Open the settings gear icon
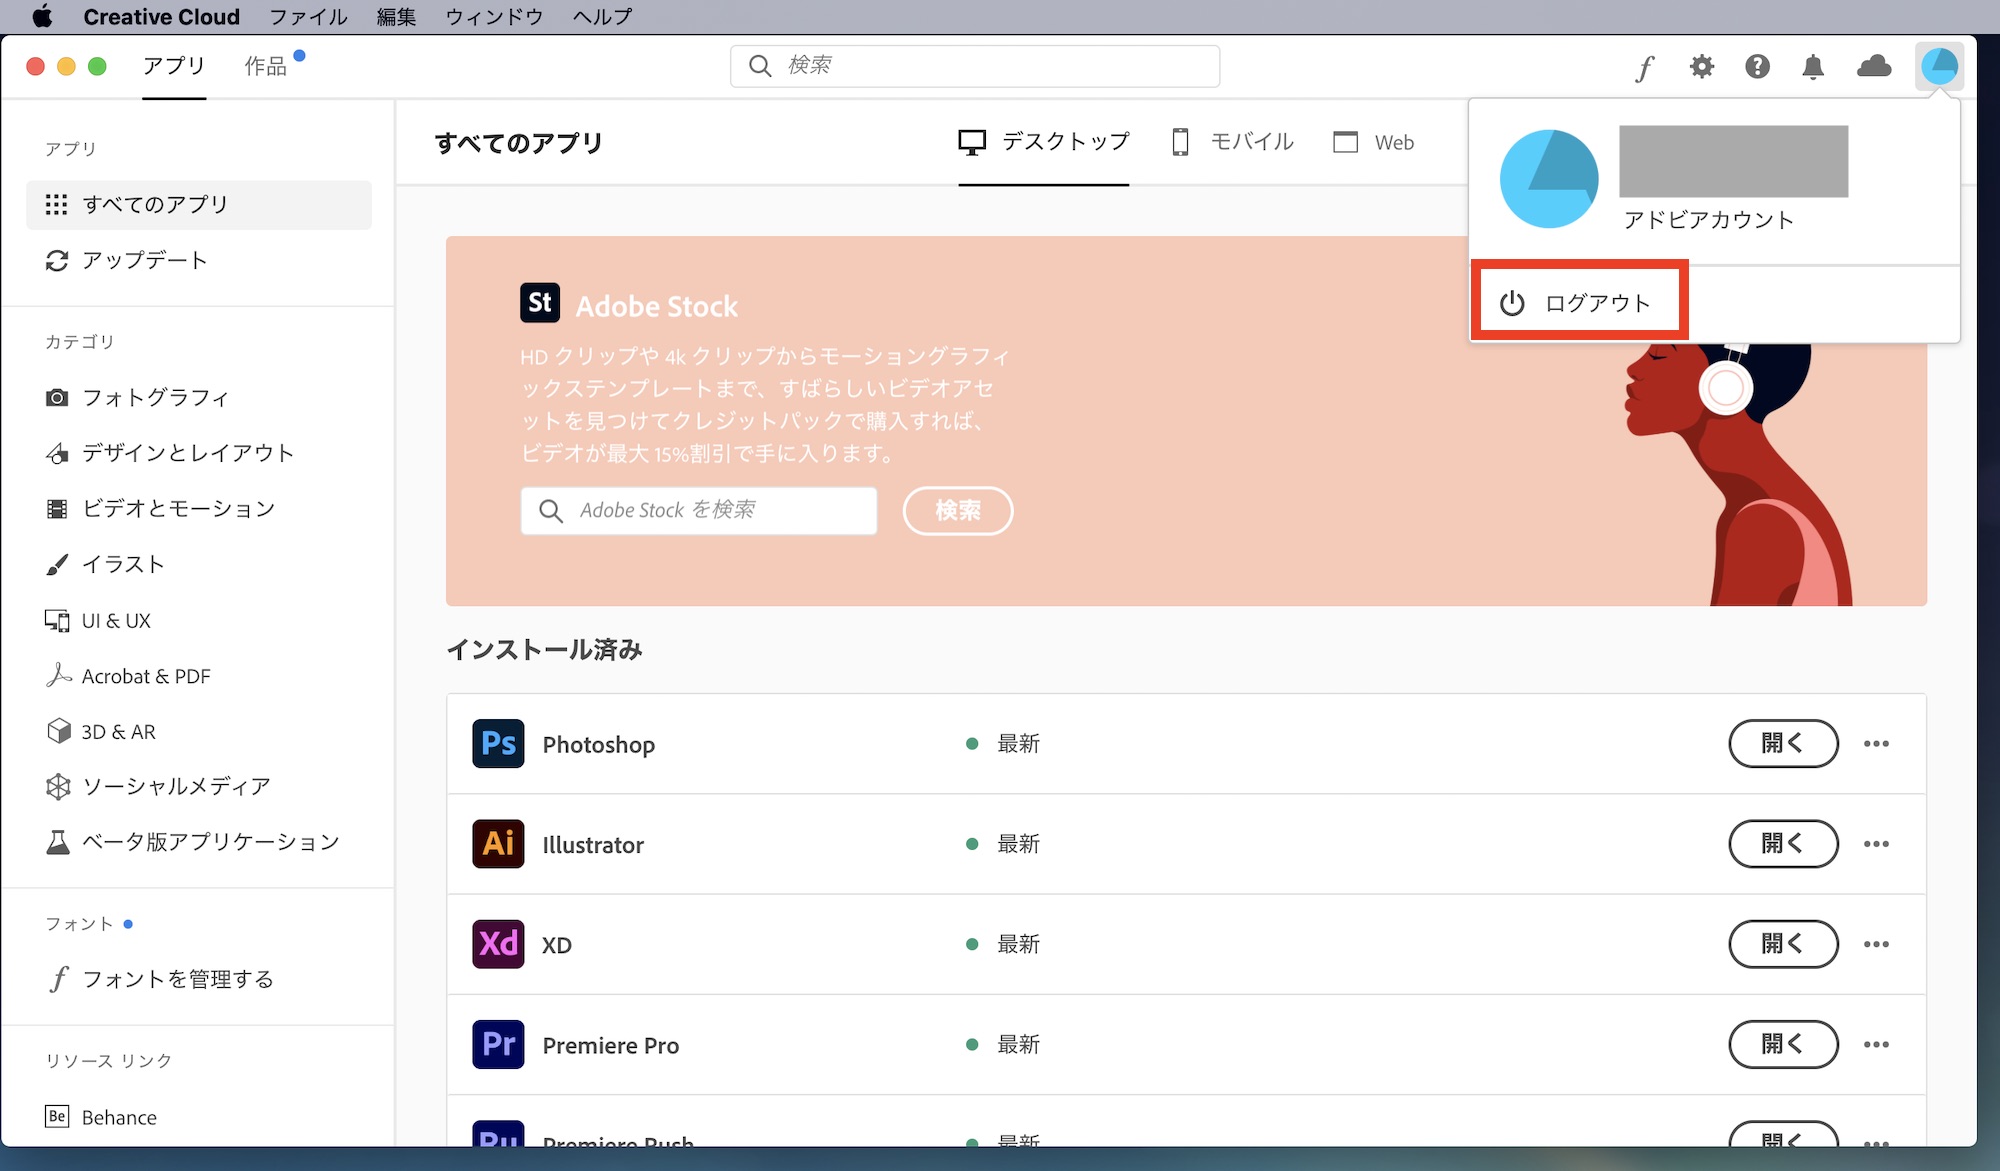 (x=1701, y=67)
